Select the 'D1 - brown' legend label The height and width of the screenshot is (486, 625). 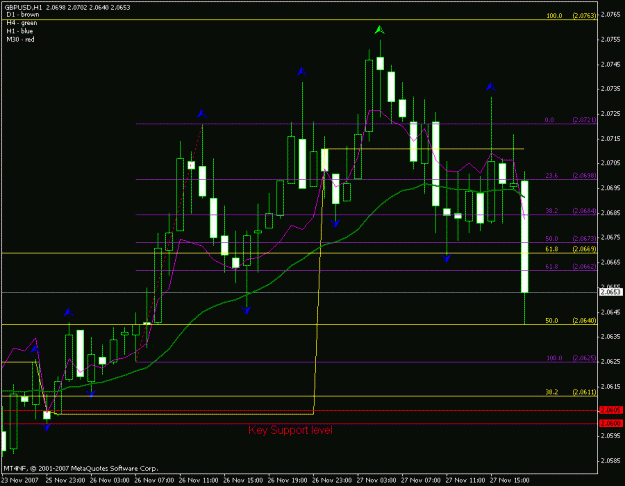point(23,15)
